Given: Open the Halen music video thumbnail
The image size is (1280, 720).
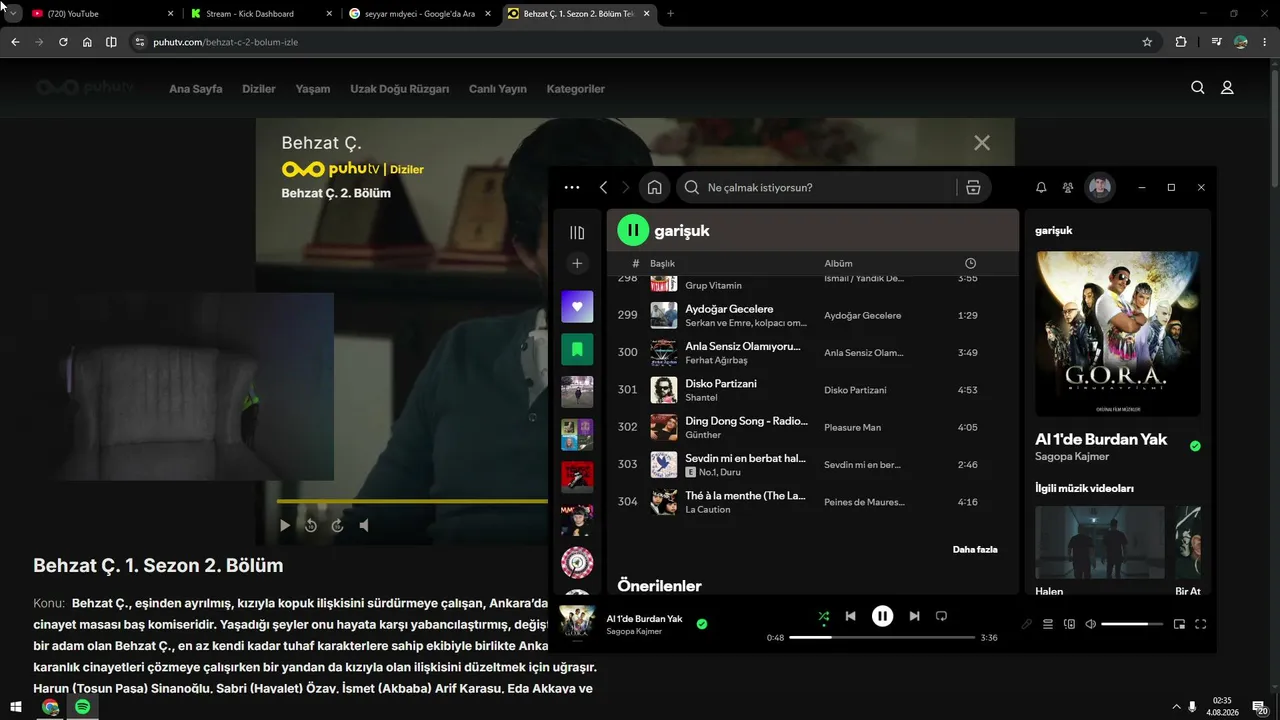Looking at the screenshot, I should click(x=1100, y=542).
